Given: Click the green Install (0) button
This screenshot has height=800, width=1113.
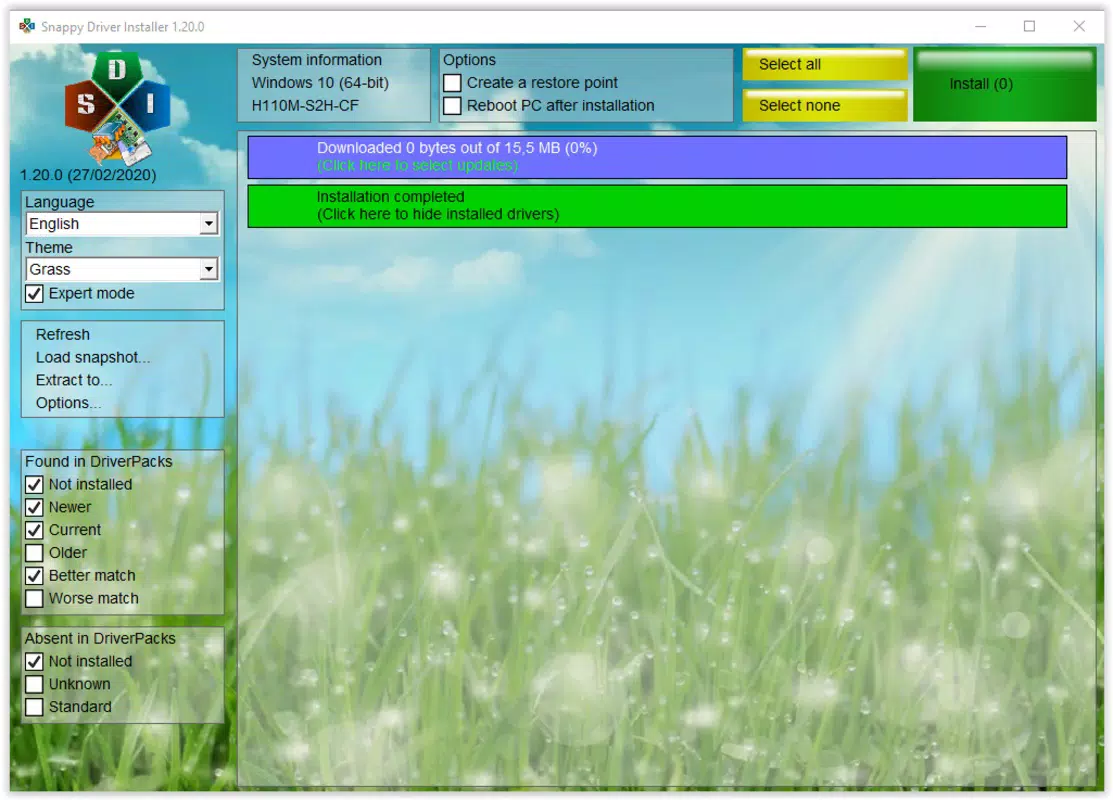Looking at the screenshot, I should pos(1004,84).
